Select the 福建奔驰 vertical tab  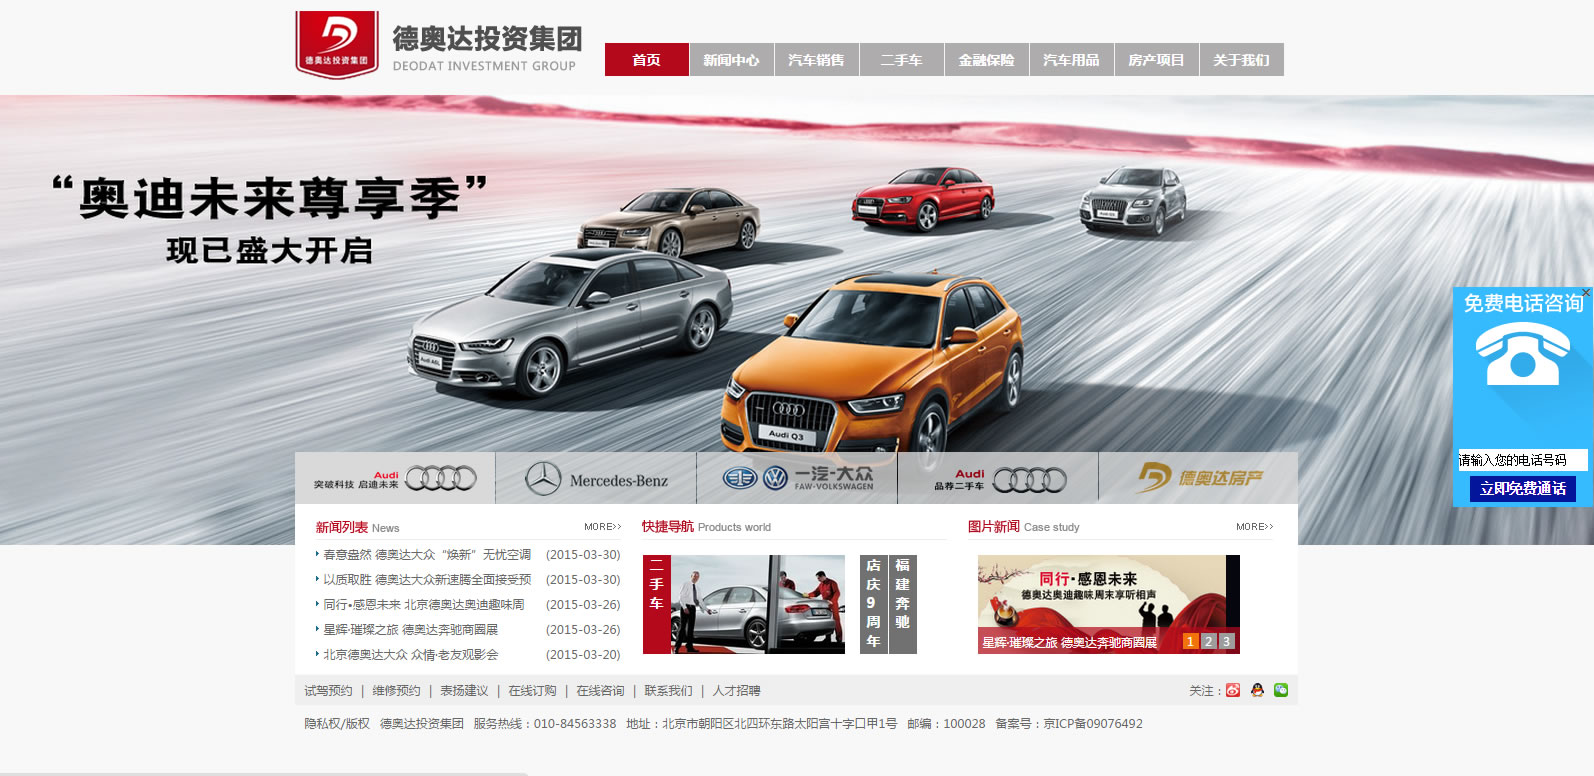pos(903,604)
